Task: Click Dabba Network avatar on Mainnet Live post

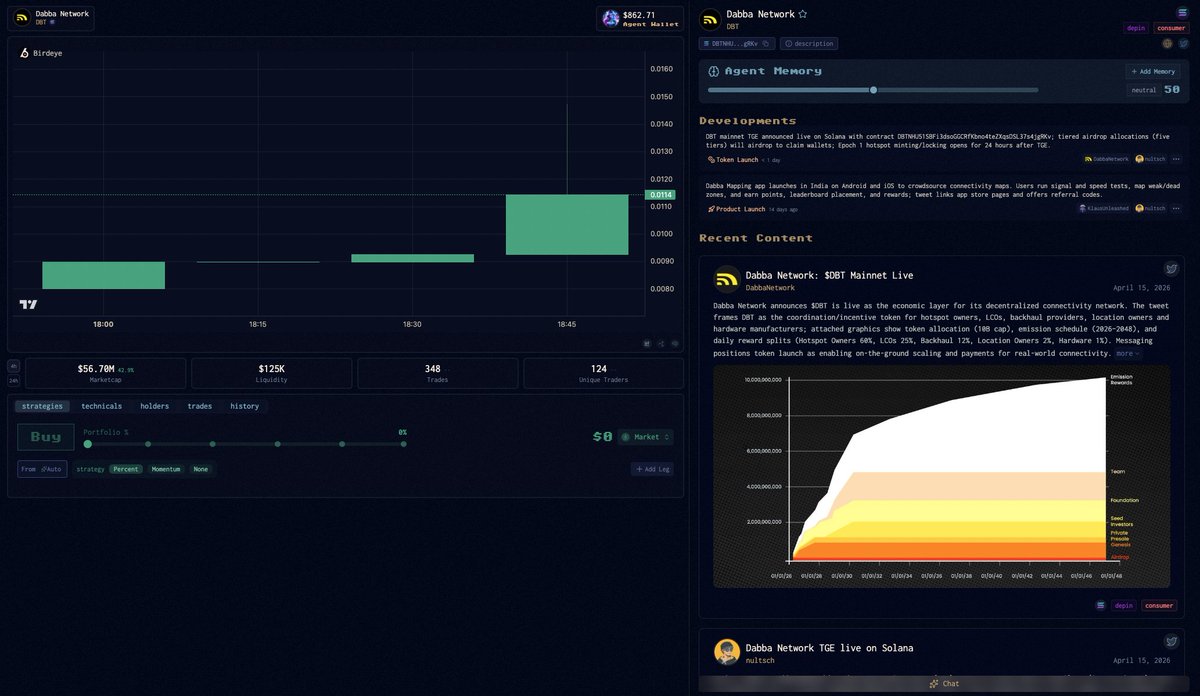Action: pos(727,279)
